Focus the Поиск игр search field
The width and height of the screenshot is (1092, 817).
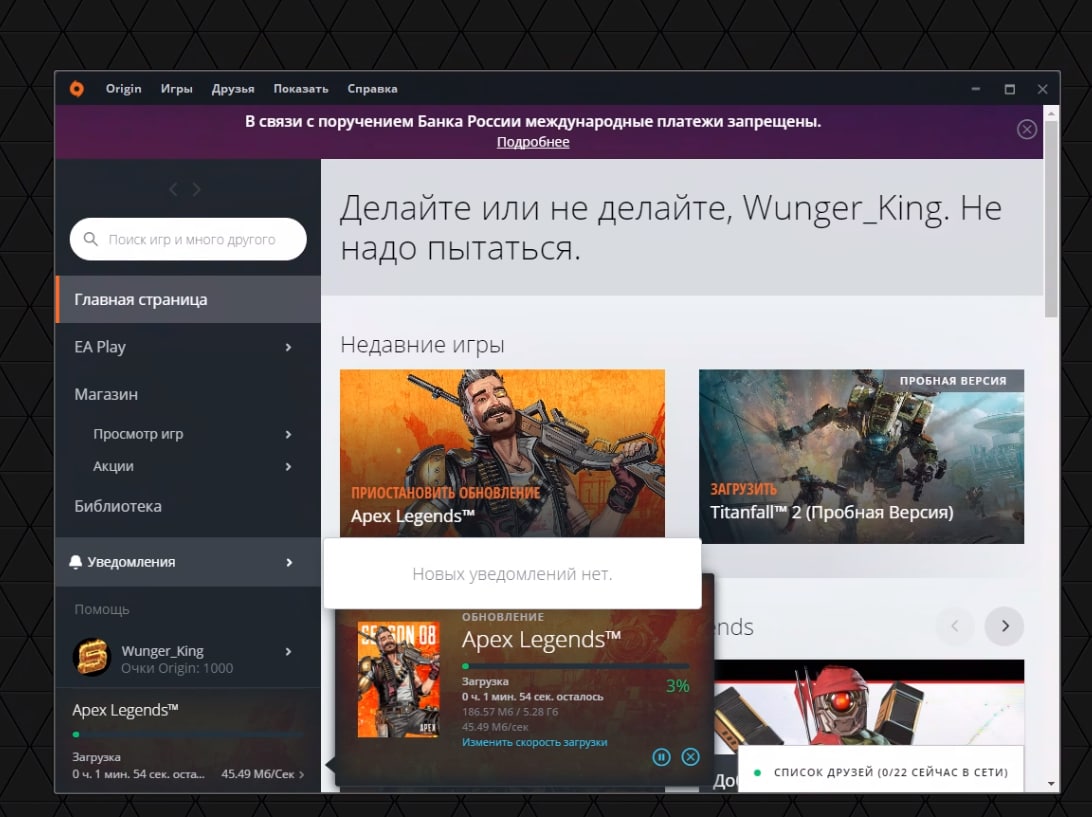point(188,239)
